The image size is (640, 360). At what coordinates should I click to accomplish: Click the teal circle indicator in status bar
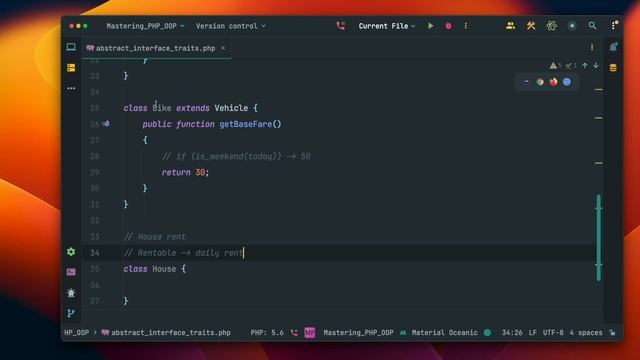487,333
